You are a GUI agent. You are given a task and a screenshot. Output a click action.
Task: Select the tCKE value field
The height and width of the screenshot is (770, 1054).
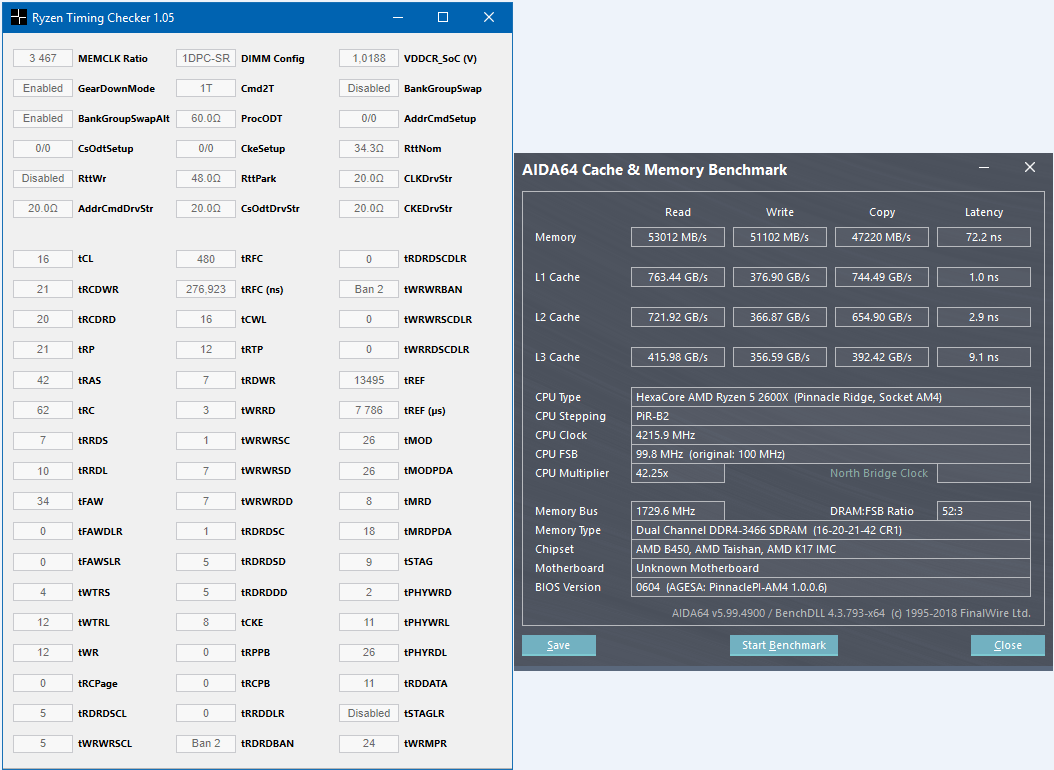206,622
